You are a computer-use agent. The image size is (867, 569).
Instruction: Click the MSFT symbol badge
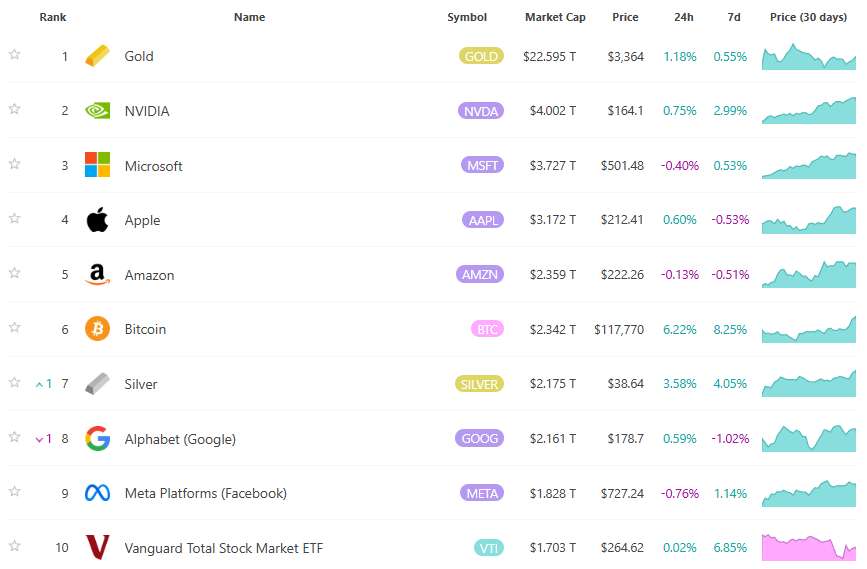[482, 165]
